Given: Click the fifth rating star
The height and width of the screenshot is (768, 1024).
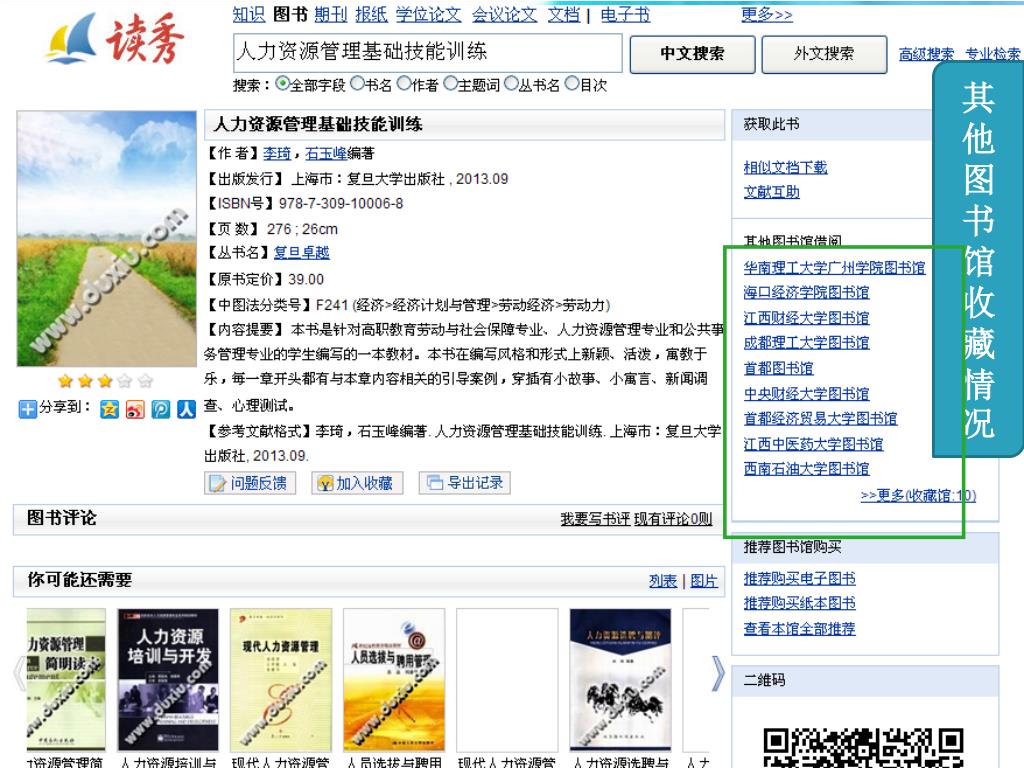Looking at the screenshot, I should [x=145, y=381].
